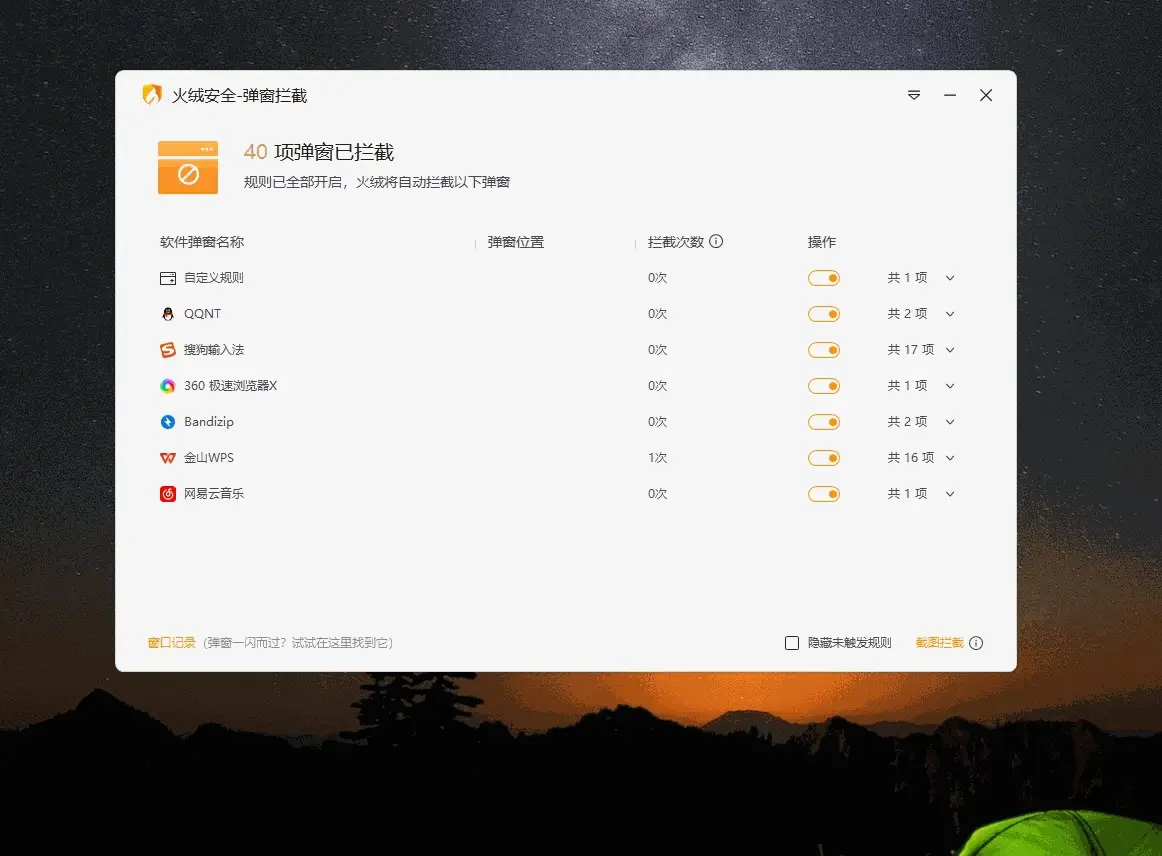Click 共 16 项 in 金山WPS row
Viewport: 1162px width, 856px height.
point(911,458)
